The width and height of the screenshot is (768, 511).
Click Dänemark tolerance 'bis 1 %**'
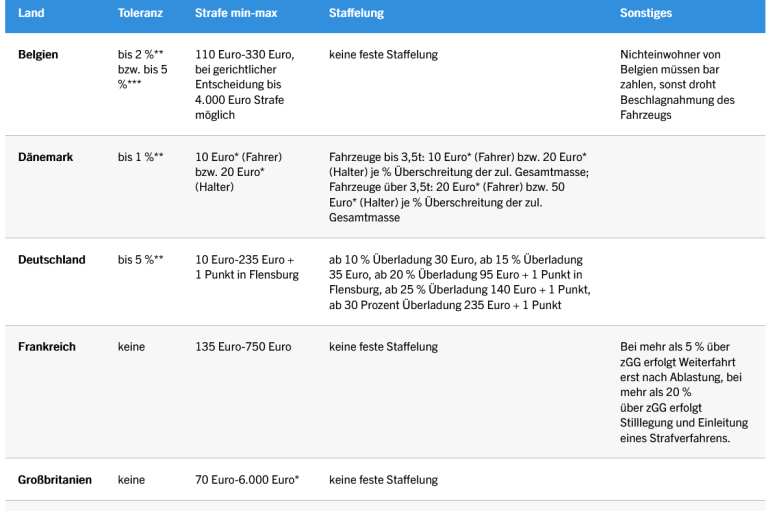[x=140, y=157]
